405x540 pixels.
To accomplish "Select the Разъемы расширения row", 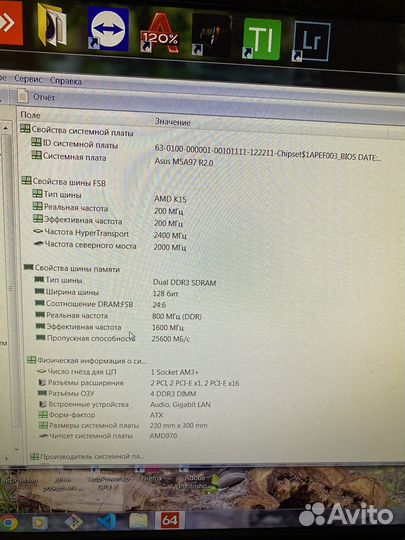I will [138, 383].
